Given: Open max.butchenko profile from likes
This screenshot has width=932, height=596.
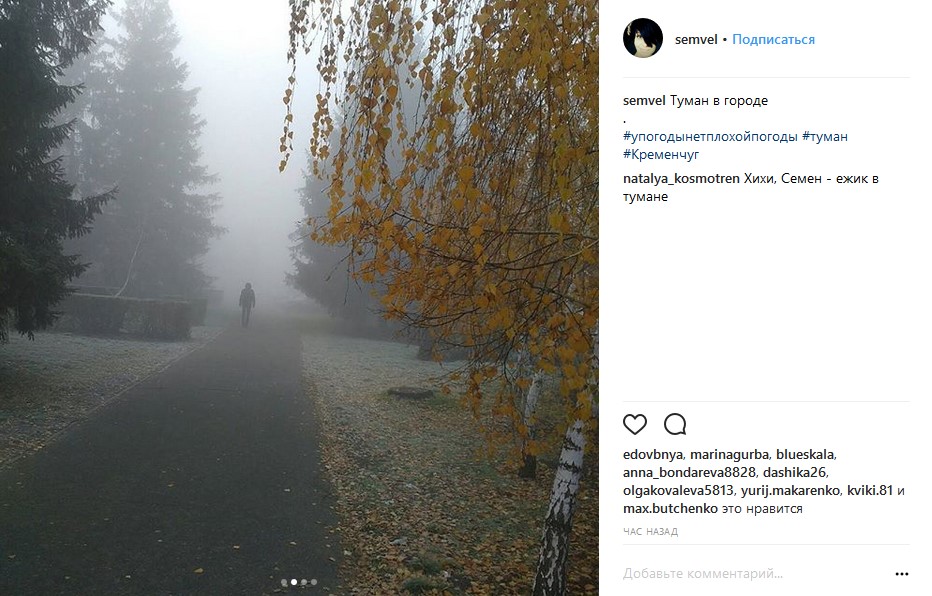Looking at the screenshot, I should 670,509.
